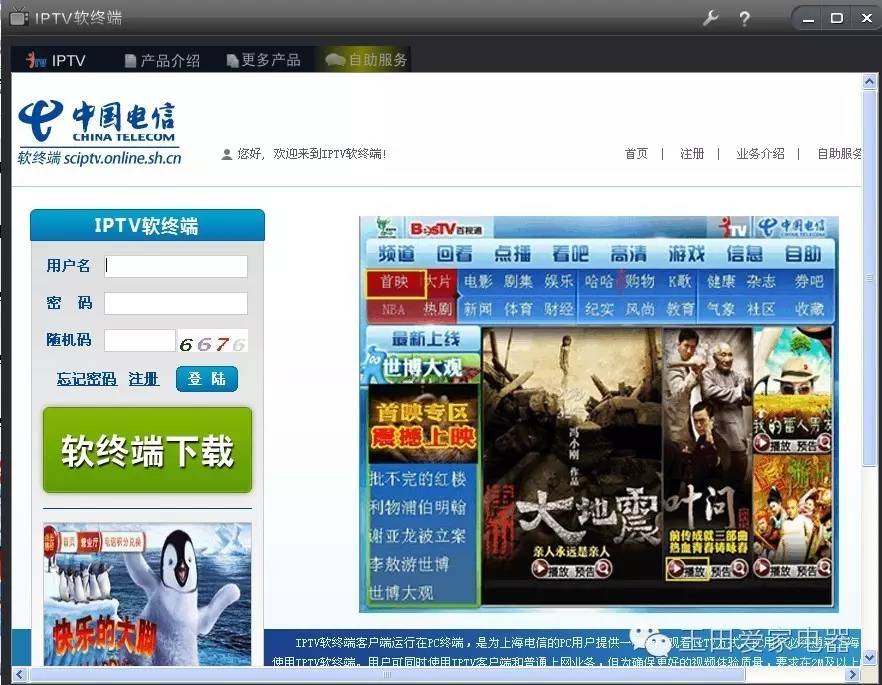The height and width of the screenshot is (685, 882).
Task: Click the 批不完的红楼 list item
Action: pos(418,479)
